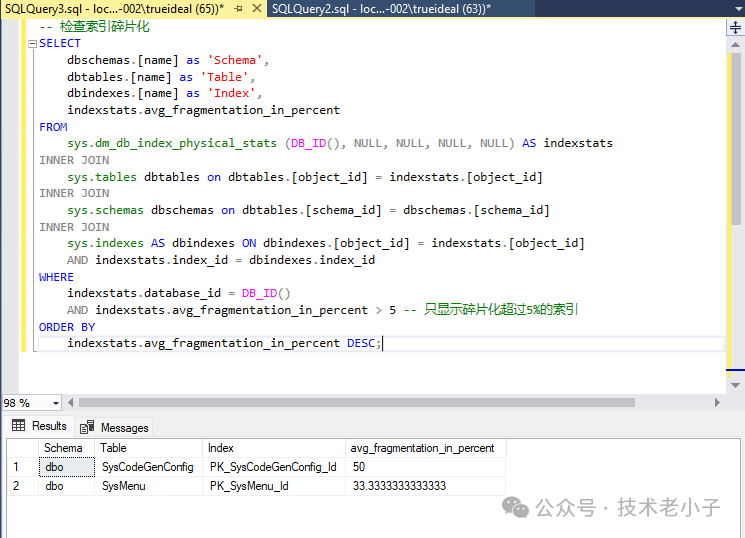Click the ORDER BY keyword line

(x=67, y=327)
